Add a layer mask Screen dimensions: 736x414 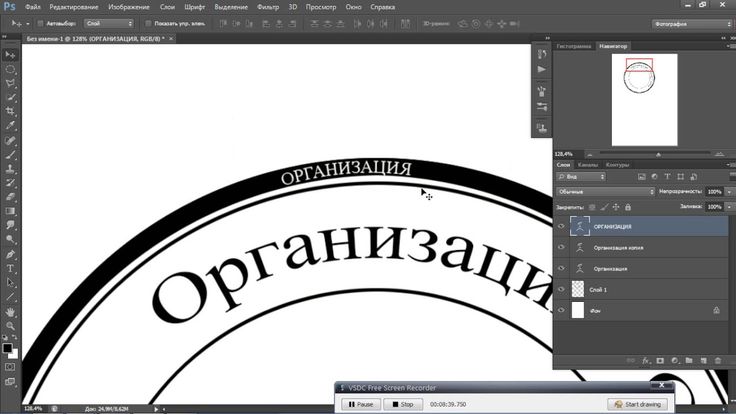click(660, 360)
